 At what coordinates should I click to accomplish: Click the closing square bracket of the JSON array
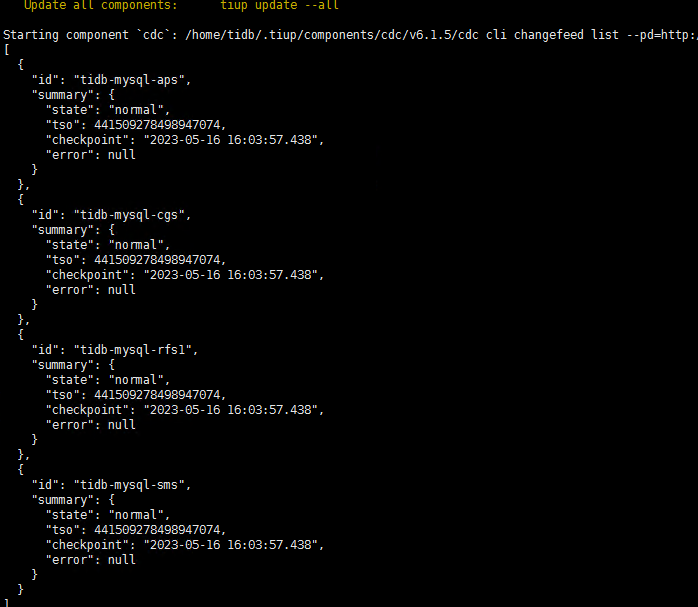[x=6, y=602]
